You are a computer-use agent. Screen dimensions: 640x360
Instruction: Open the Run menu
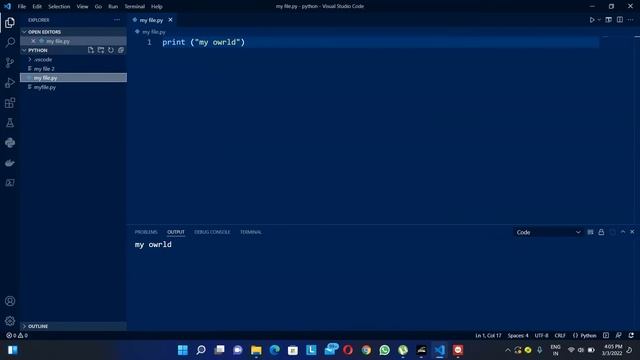pyautogui.click(x=113, y=6)
